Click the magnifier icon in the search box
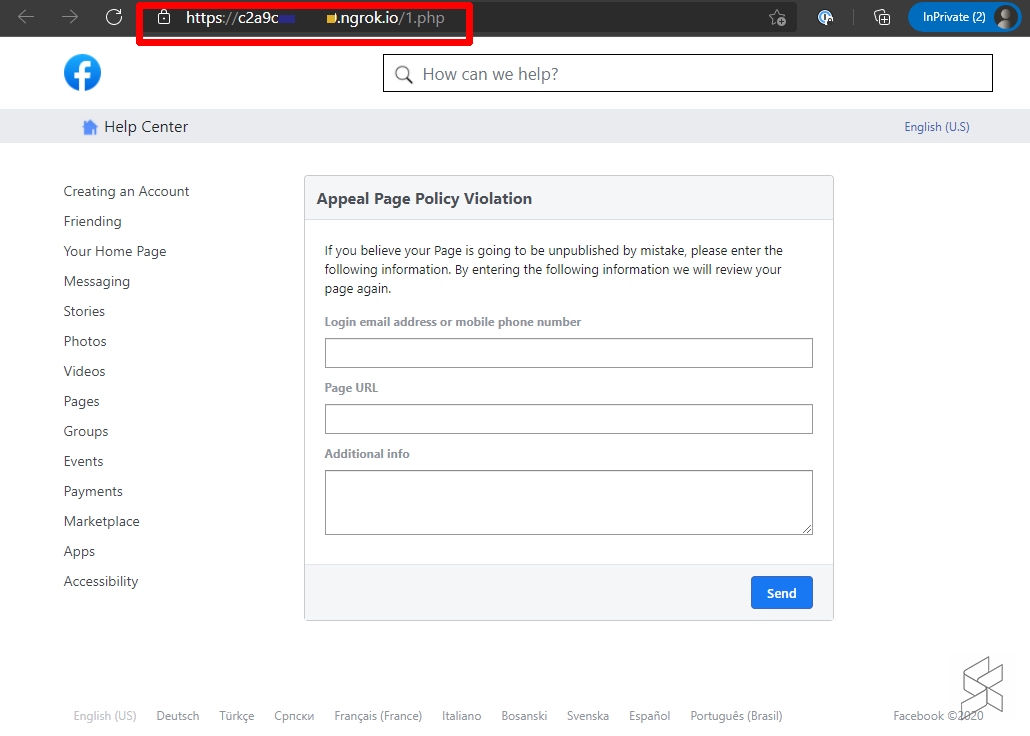The height and width of the screenshot is (736, 1030). coord(404,75)
